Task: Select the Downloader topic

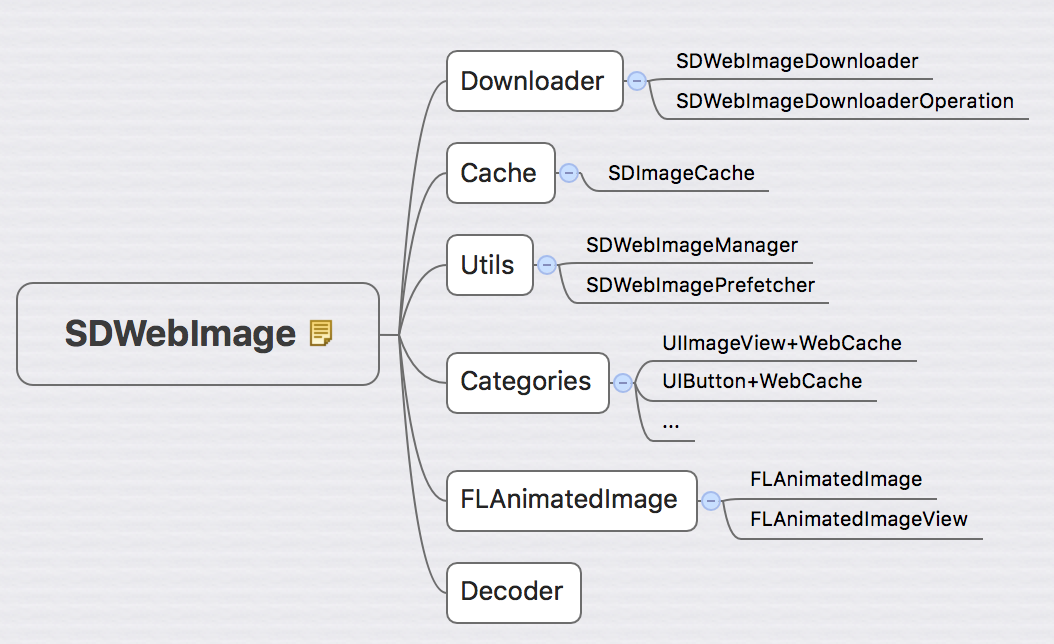Action: click(x=535, y=81)
